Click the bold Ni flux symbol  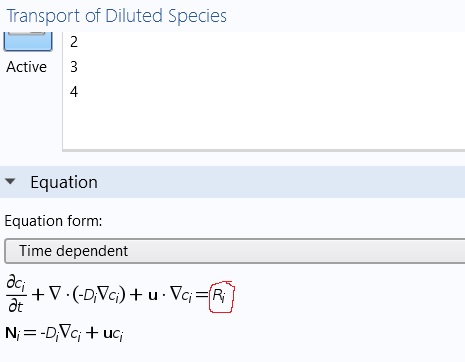13,333
